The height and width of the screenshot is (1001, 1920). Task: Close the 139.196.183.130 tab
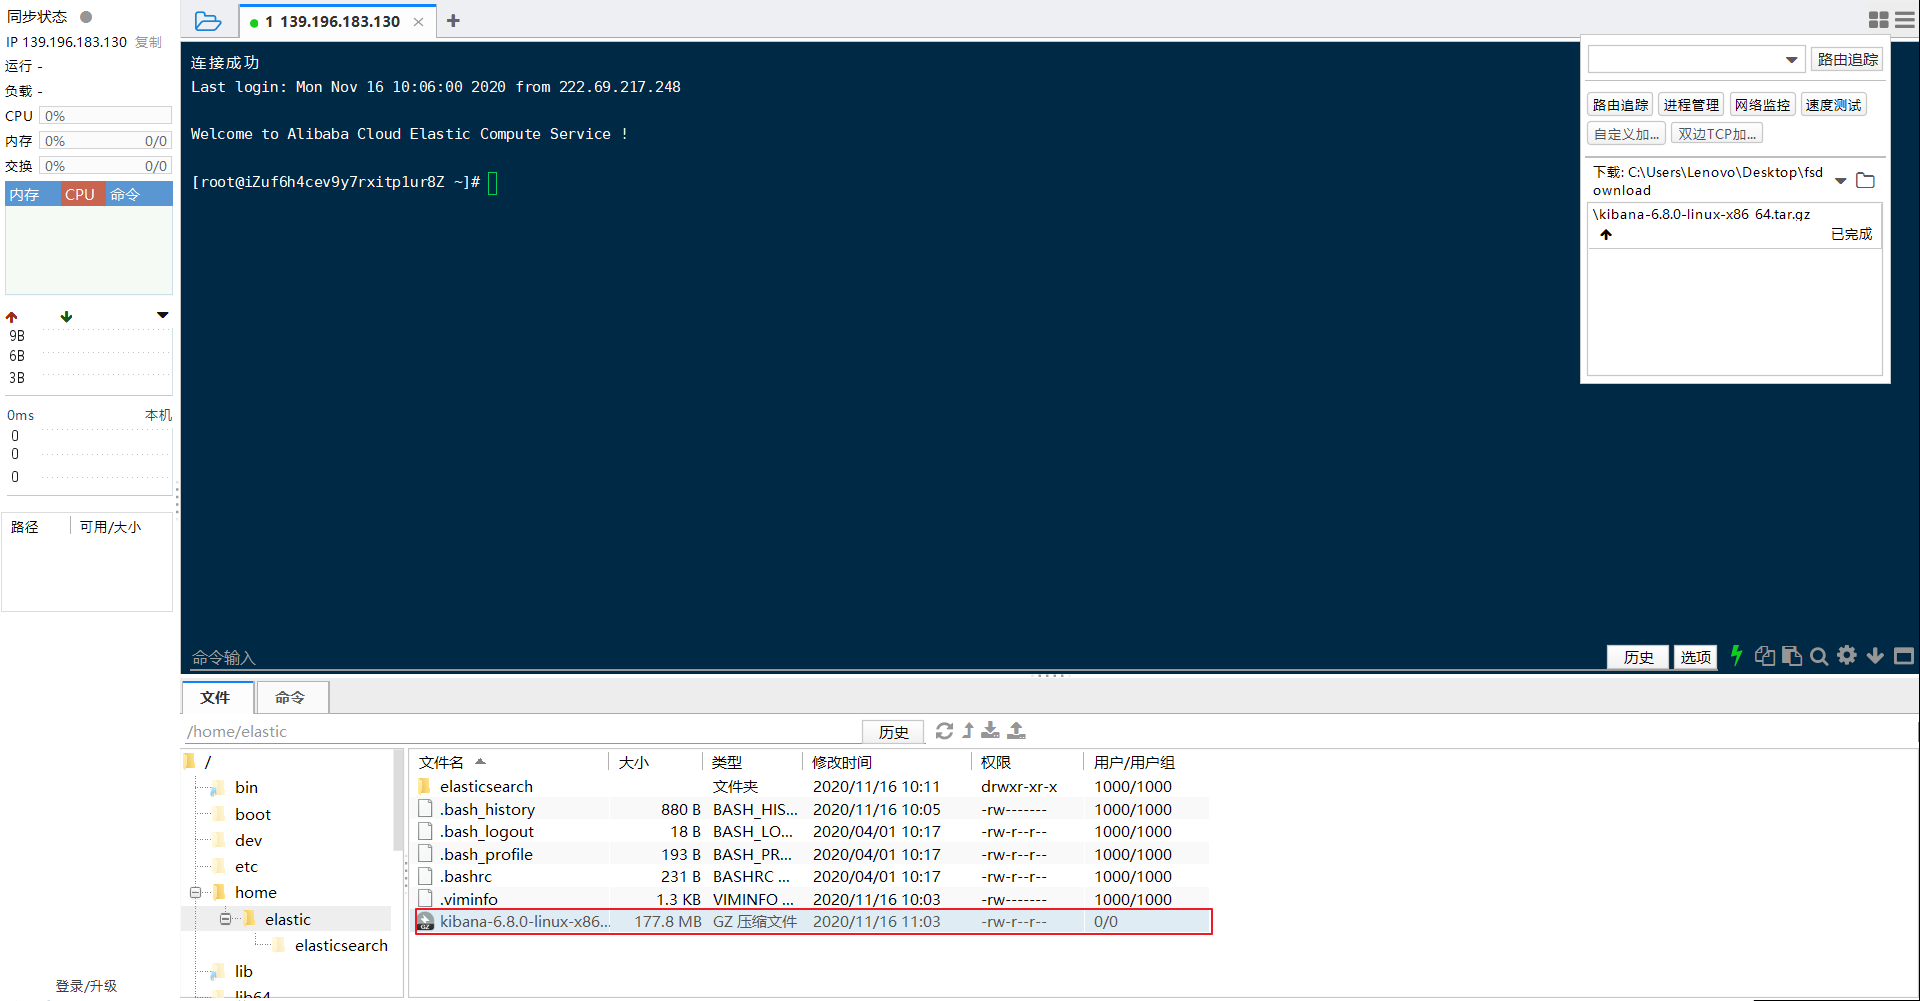(x=419, y=22)
